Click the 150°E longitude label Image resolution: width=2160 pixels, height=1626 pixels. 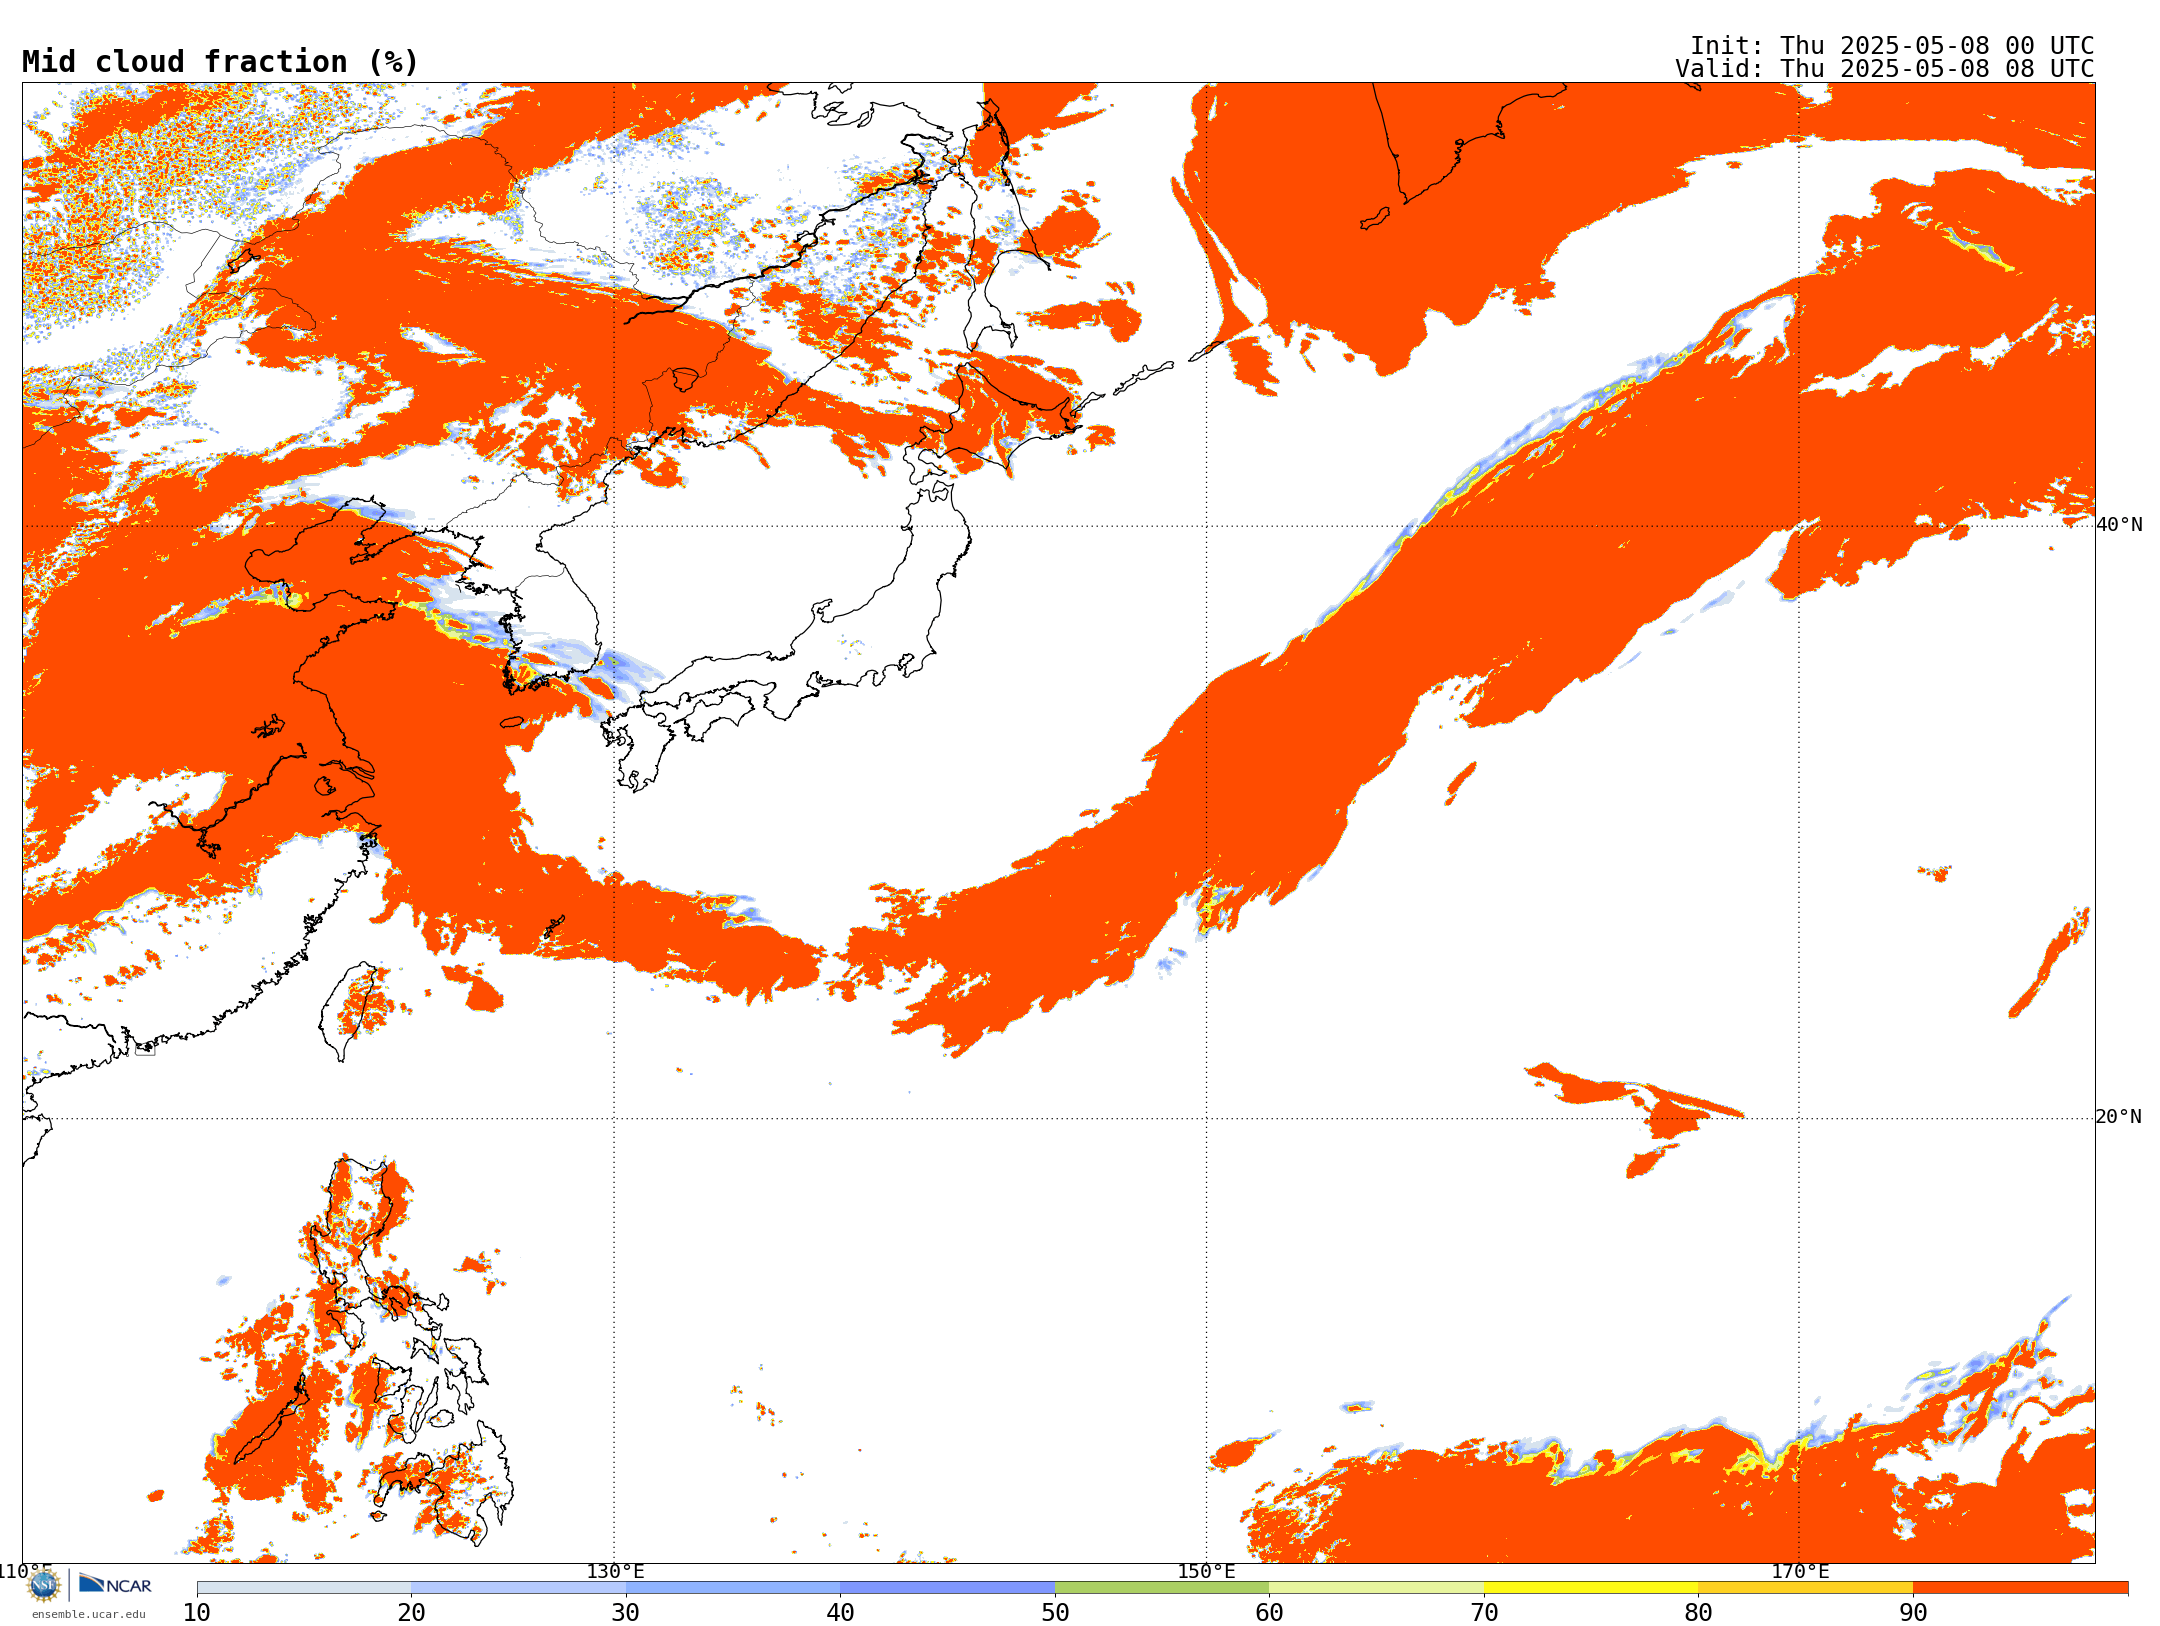coord(1206,1571)
